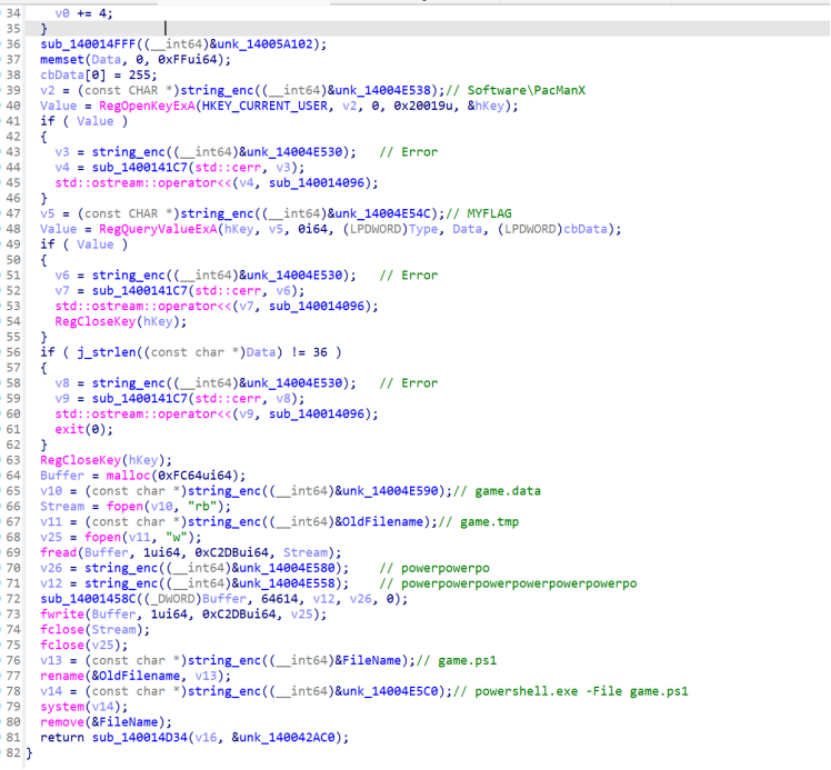Click the sub_140014FFF call on line 36
Image resolution: width=831 pixels, height=770 pixels.
88,44
